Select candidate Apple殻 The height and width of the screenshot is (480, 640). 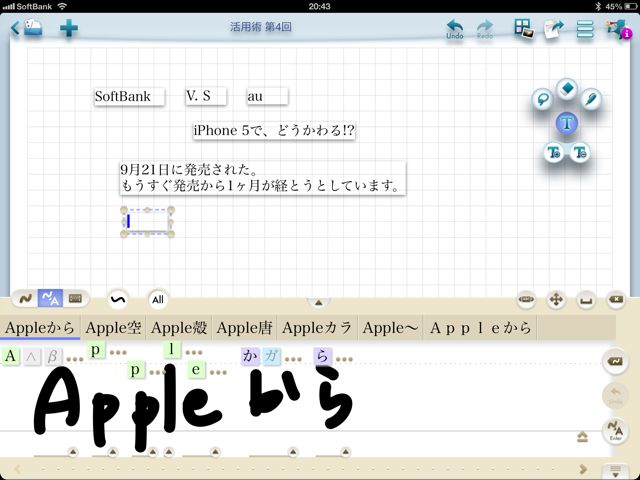[x=179, y=327]
